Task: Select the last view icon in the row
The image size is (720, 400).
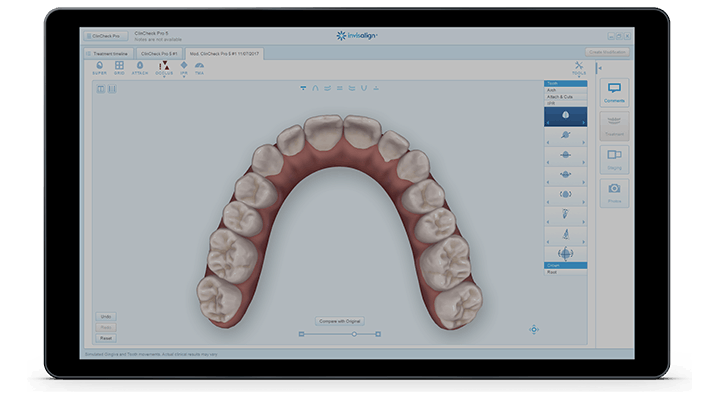Action: coord(376,88)
